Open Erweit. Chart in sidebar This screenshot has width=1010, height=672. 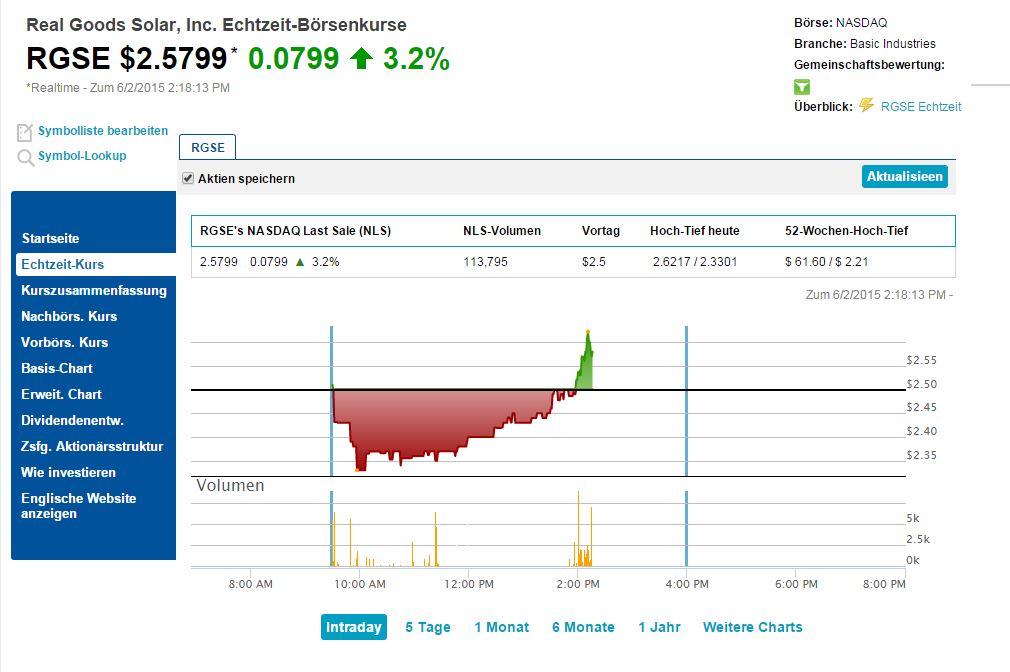(61, 394)
